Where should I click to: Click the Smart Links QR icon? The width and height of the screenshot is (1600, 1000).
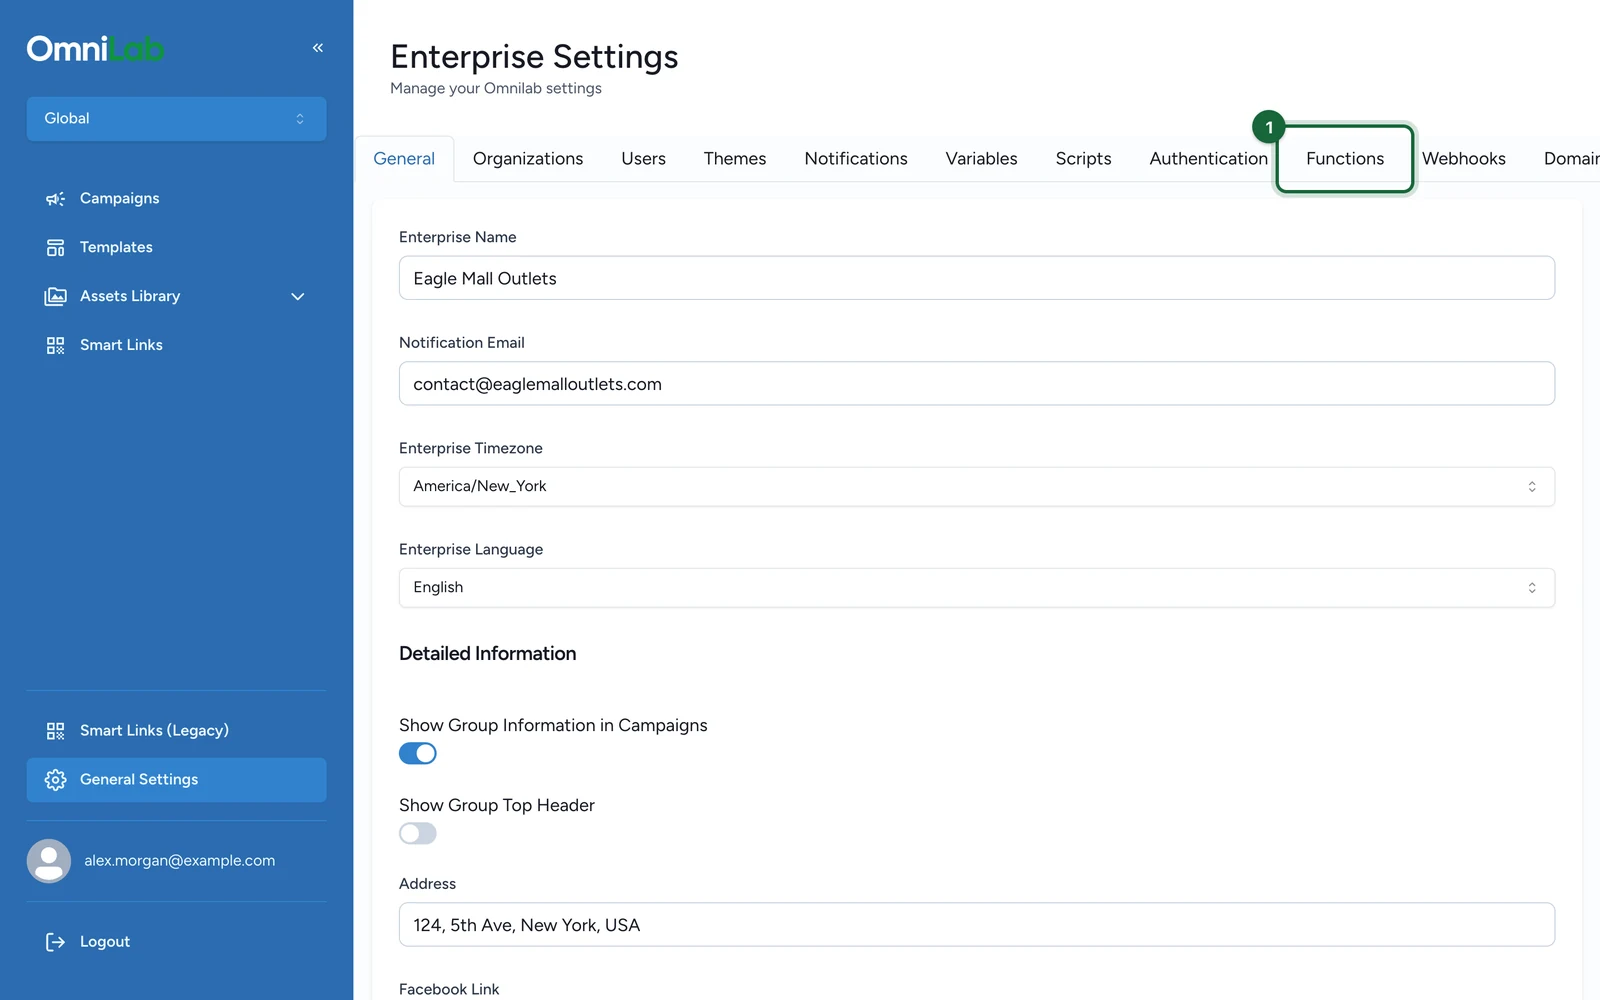click(55, 346)
